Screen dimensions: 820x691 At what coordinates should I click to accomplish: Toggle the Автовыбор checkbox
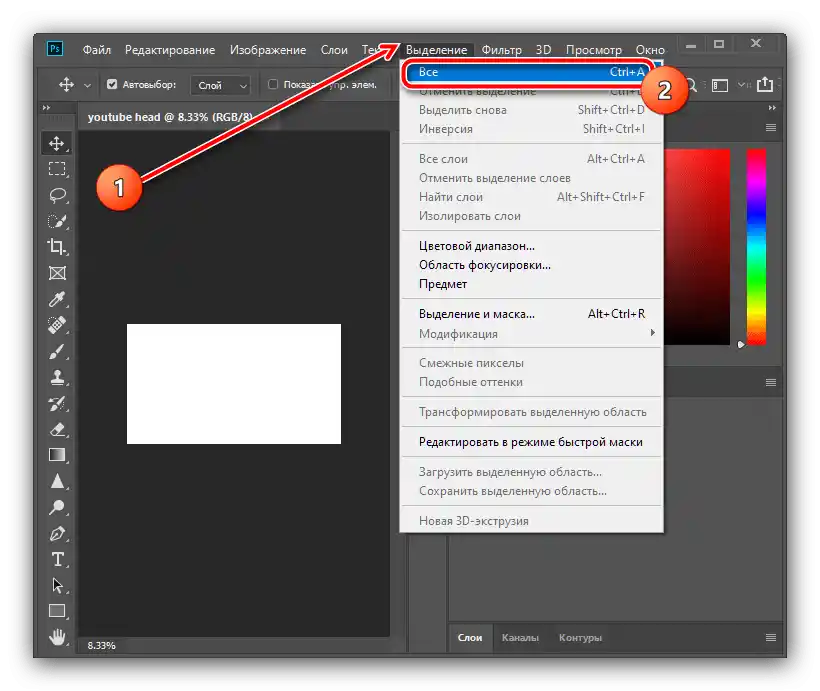click(x=112, y=84)
